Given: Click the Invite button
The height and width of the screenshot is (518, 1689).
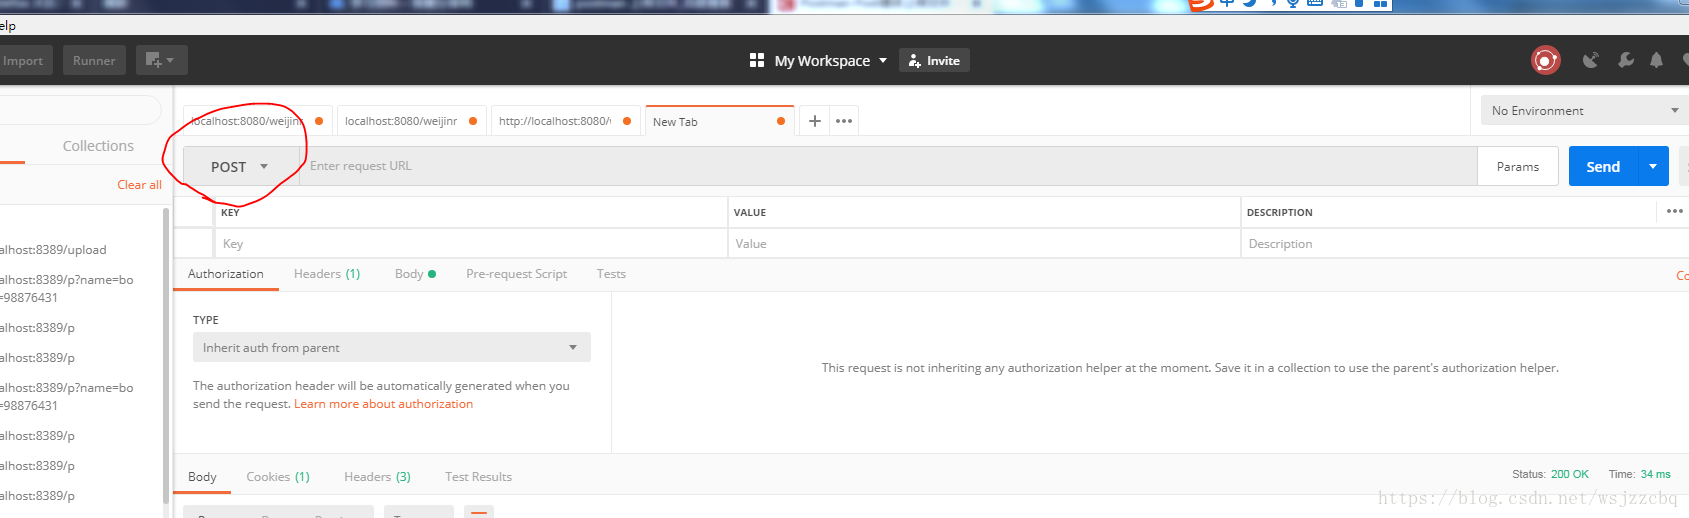Looking at the screenshot, I should click(934, 61).
